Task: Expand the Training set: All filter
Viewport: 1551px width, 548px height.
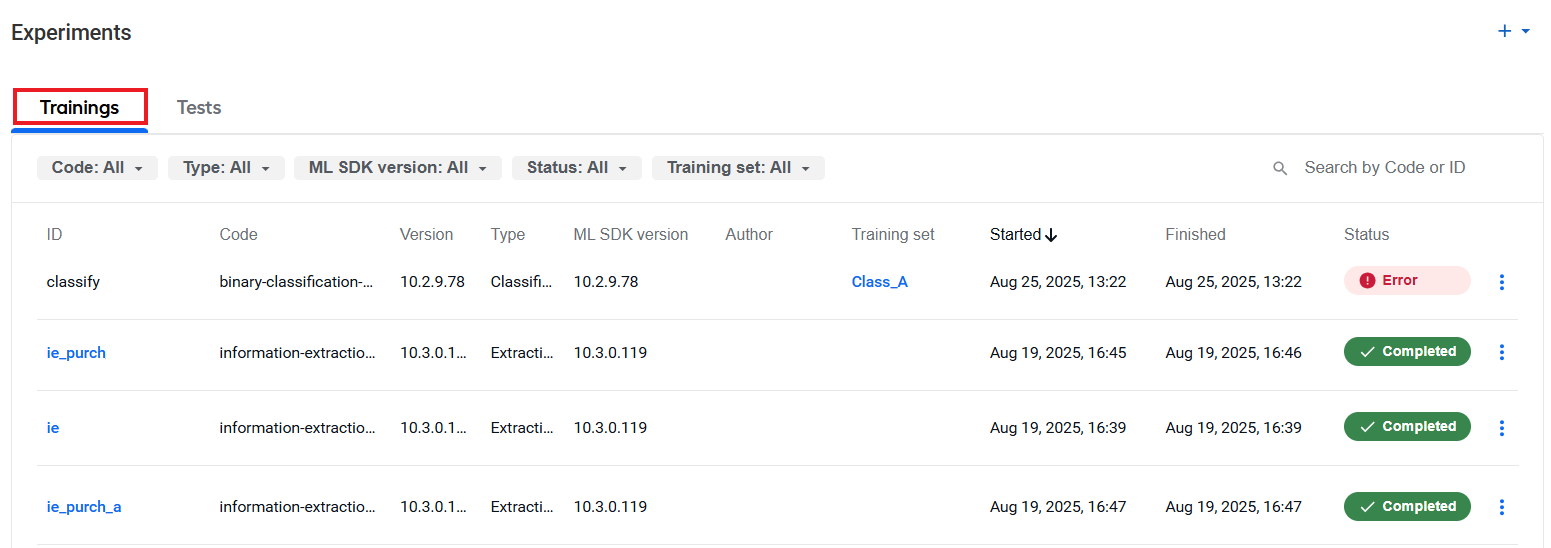Action: click(x=738, y=168)
